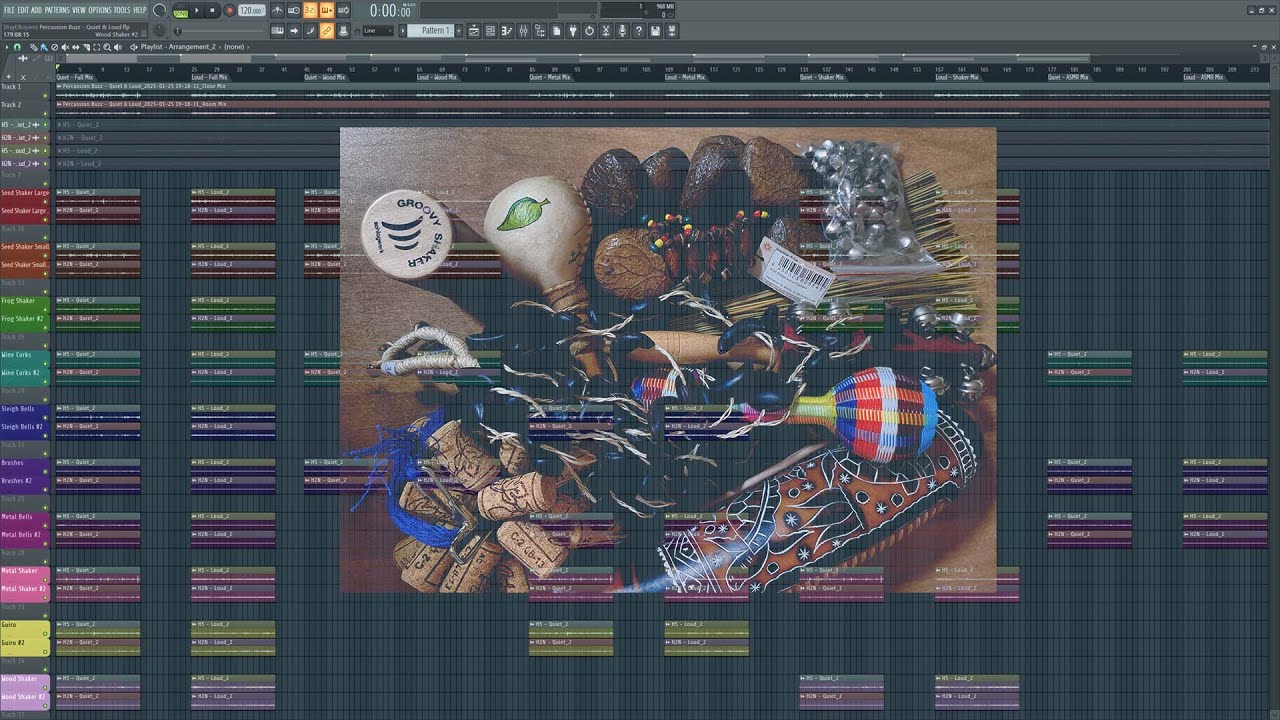Click the 'Quiet - Full Mix' timeline marker
Image resolution: width=1280 pixels, height=720 pixels.
click(75, 77)
